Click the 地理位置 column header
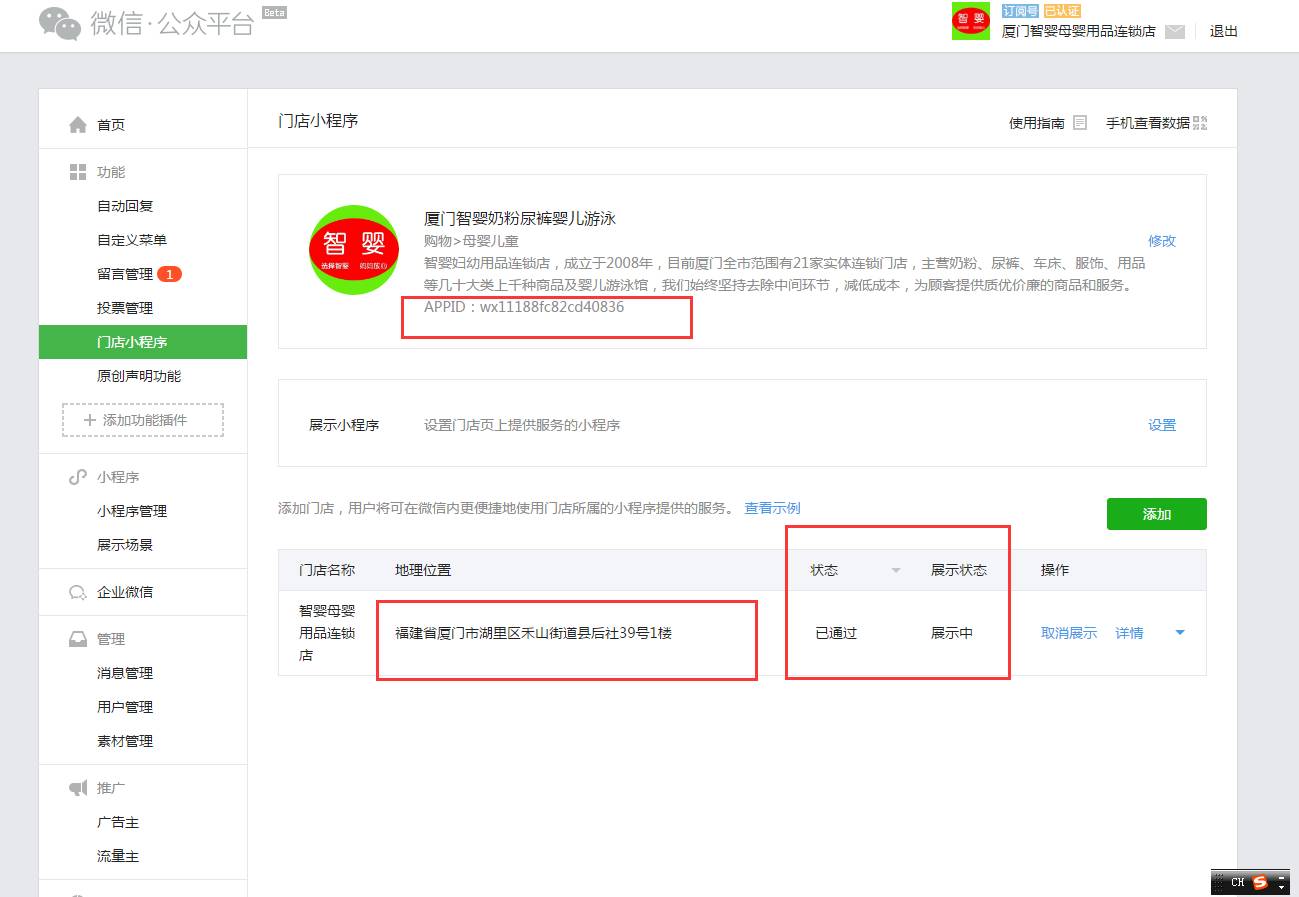This screenshot has height=897, width=1299. pyautogui.click(x=423, y=570)
